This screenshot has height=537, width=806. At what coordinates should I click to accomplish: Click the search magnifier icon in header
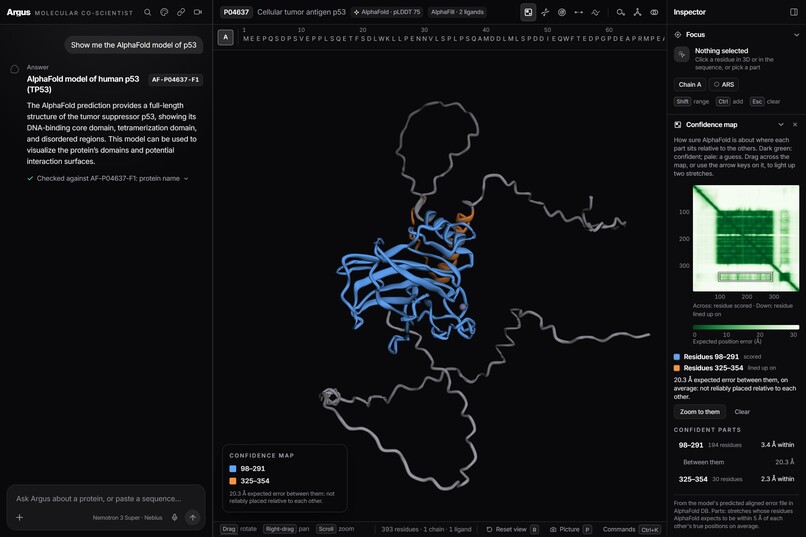click(x=148, y=12)
